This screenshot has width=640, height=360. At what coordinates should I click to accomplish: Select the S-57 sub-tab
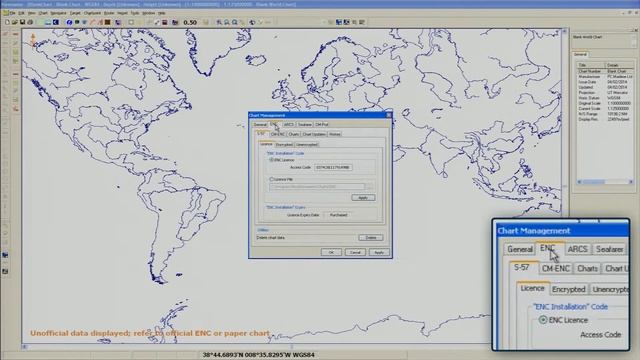pyautogui.click(x=261, y=133)
